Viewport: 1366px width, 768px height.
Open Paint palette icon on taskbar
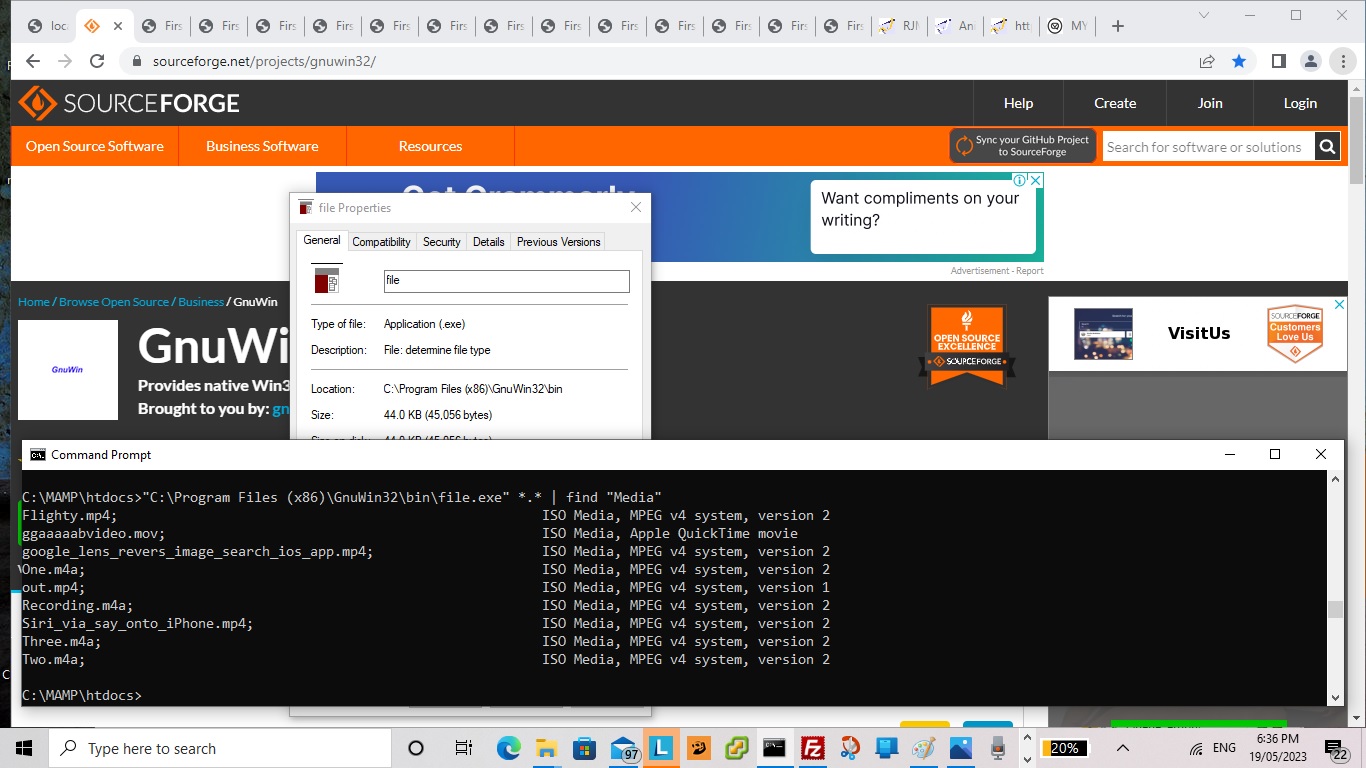924,748
